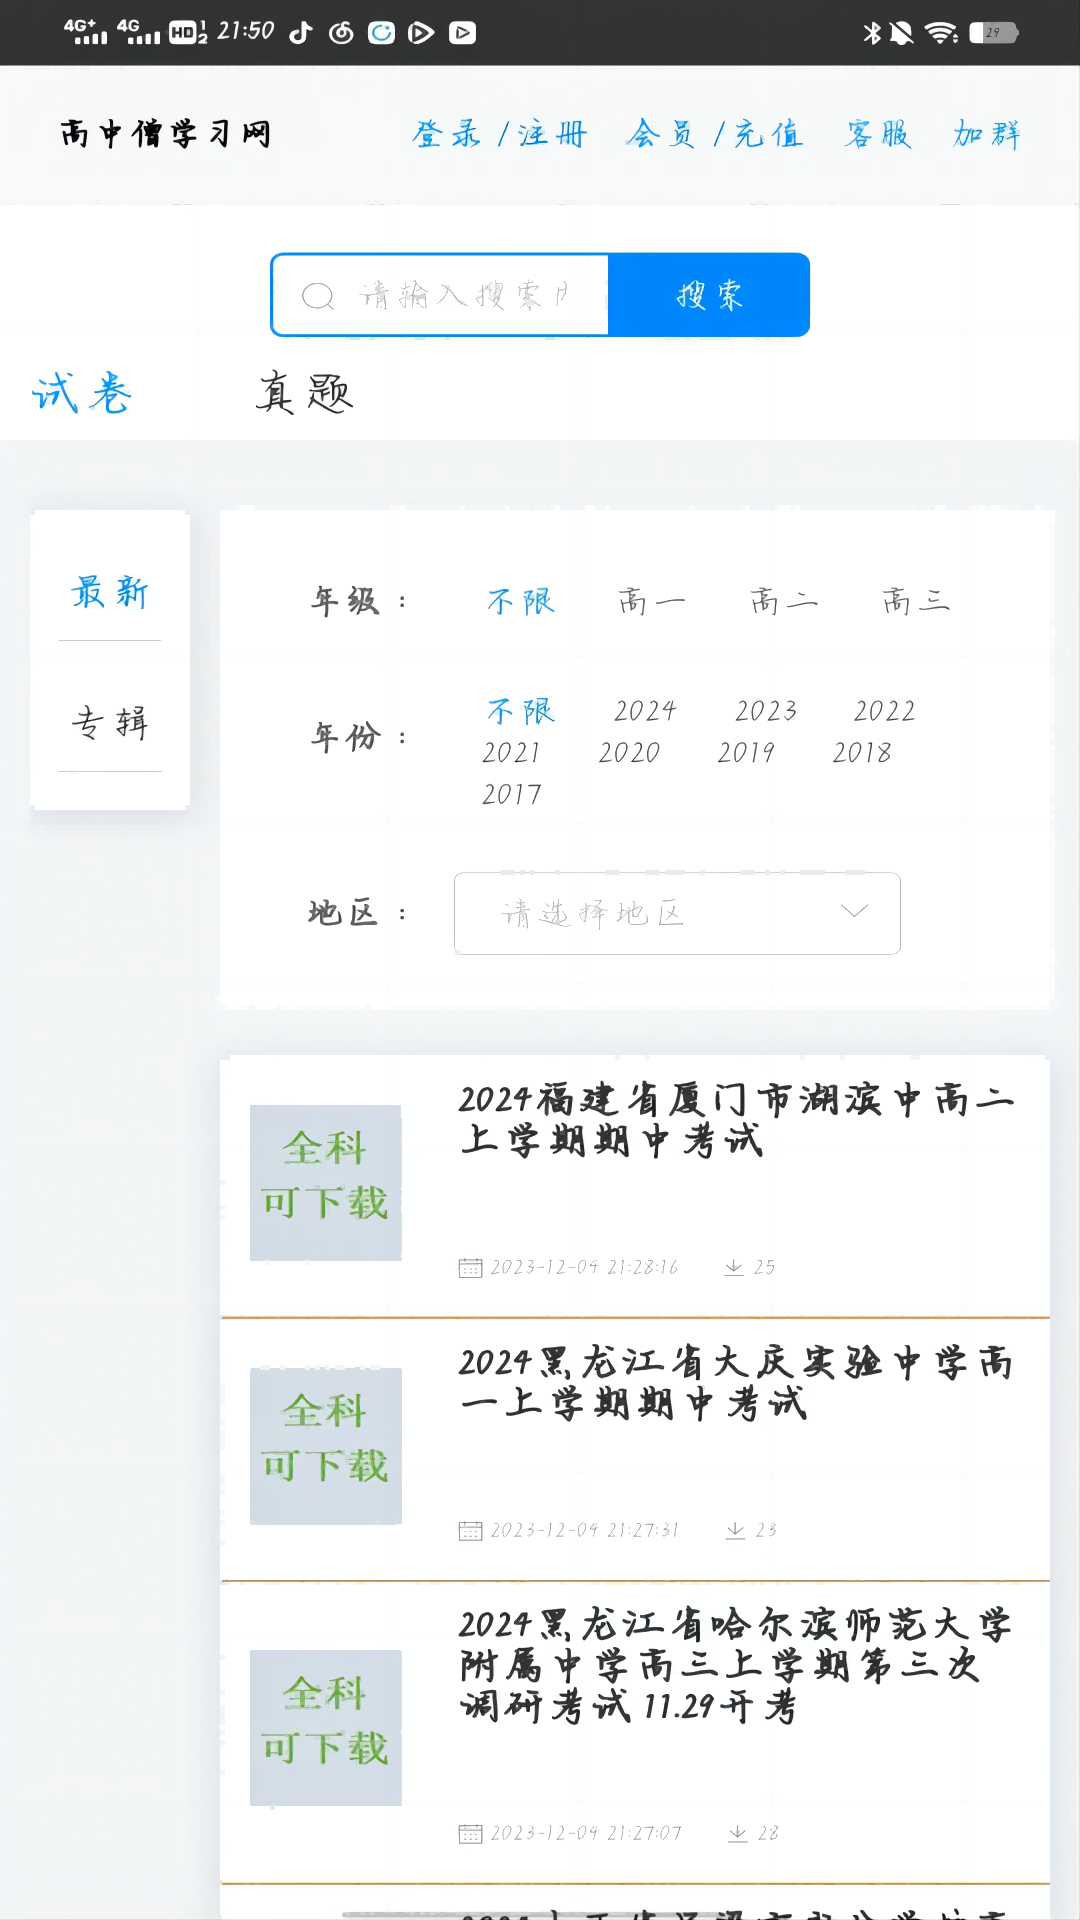Select 高三 grade filter
Viewport: 1080px width, 1920px height.
916,601
